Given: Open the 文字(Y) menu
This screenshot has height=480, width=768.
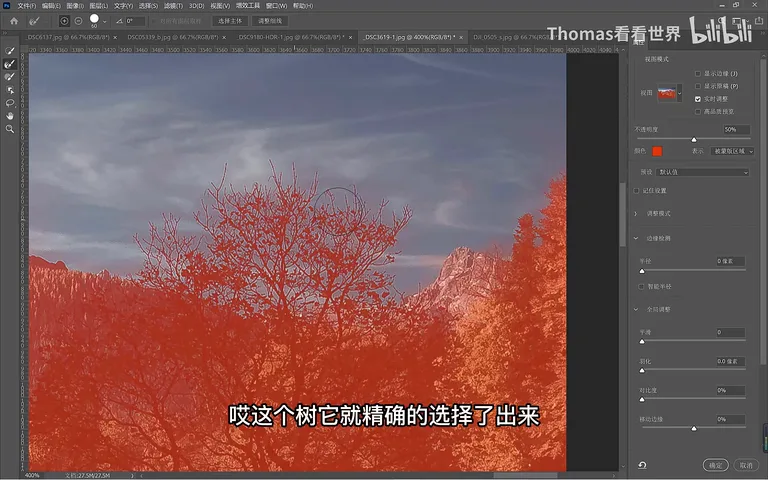Looking at the screenshot, I should point(123,6).
